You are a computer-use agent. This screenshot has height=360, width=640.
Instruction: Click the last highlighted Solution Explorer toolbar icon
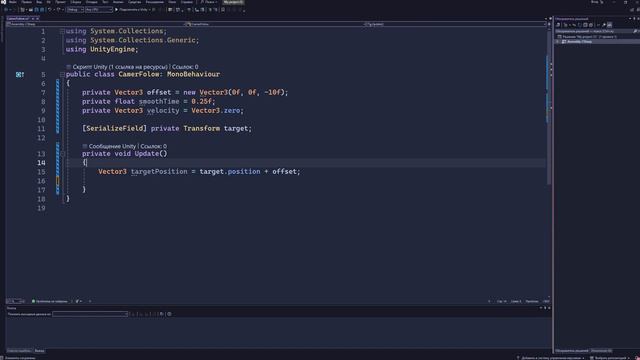click(x=609, y=25)
